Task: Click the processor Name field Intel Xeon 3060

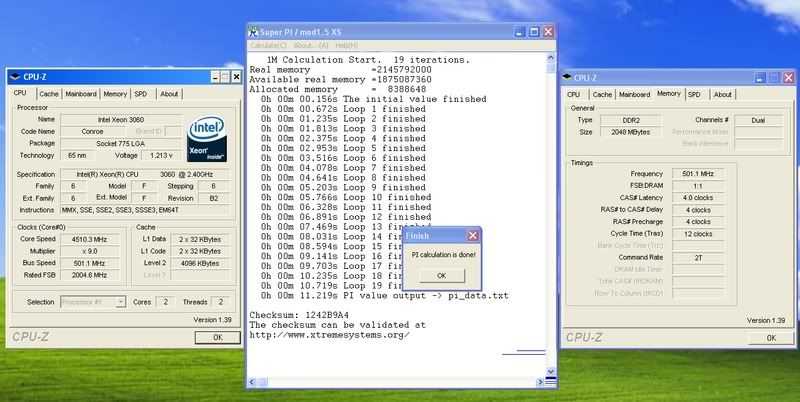Action: (x=121, y=119)
